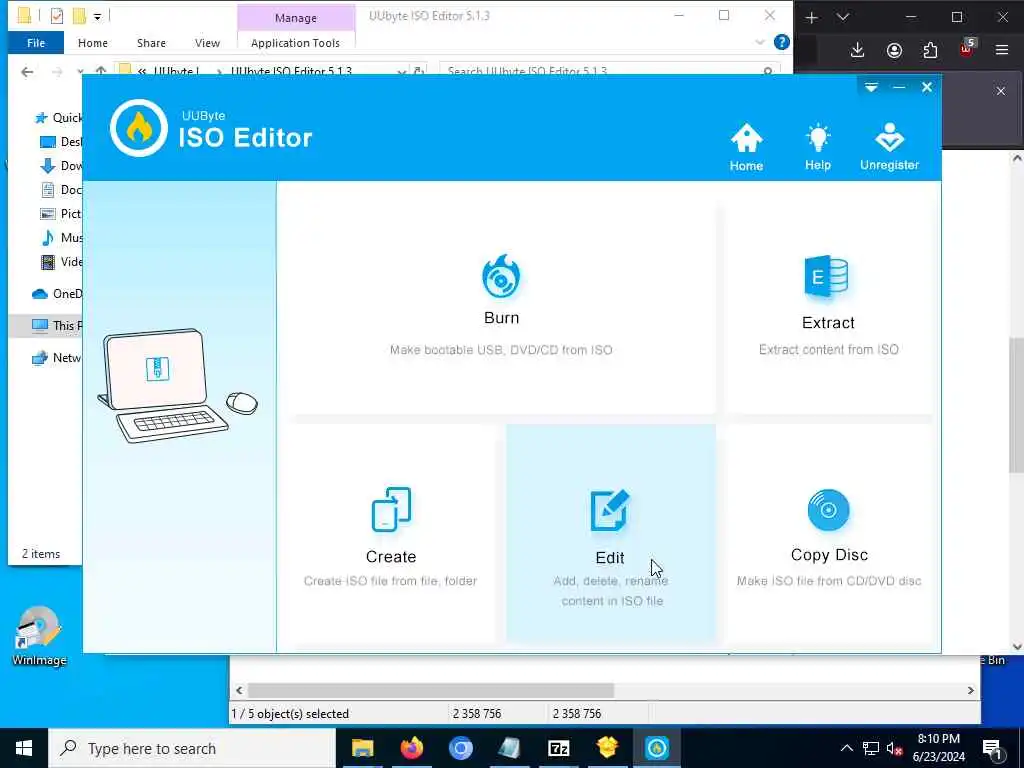Open ISO Editor options dropdown arrow
1024x768 pixels.
(871, 88)
